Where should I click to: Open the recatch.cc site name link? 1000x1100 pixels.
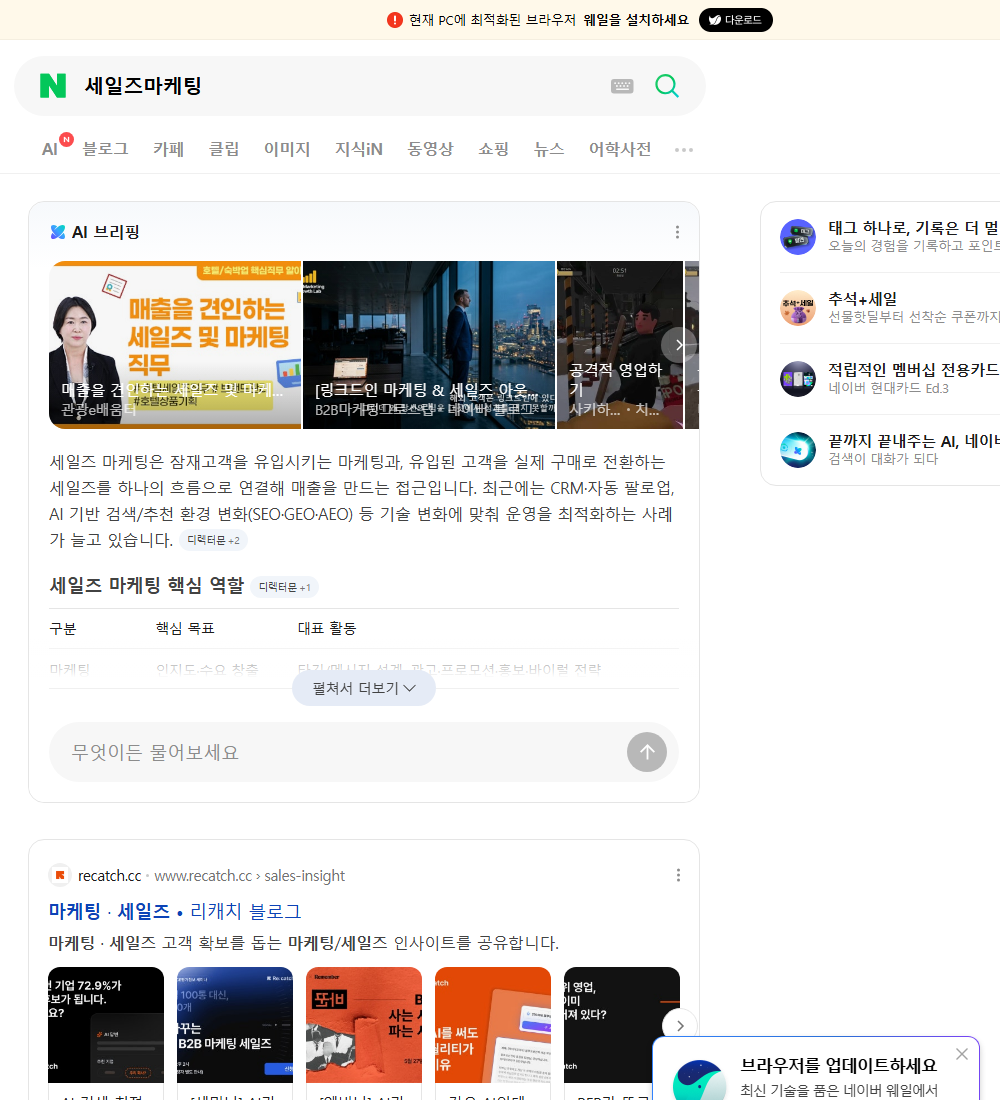point(109,876)
